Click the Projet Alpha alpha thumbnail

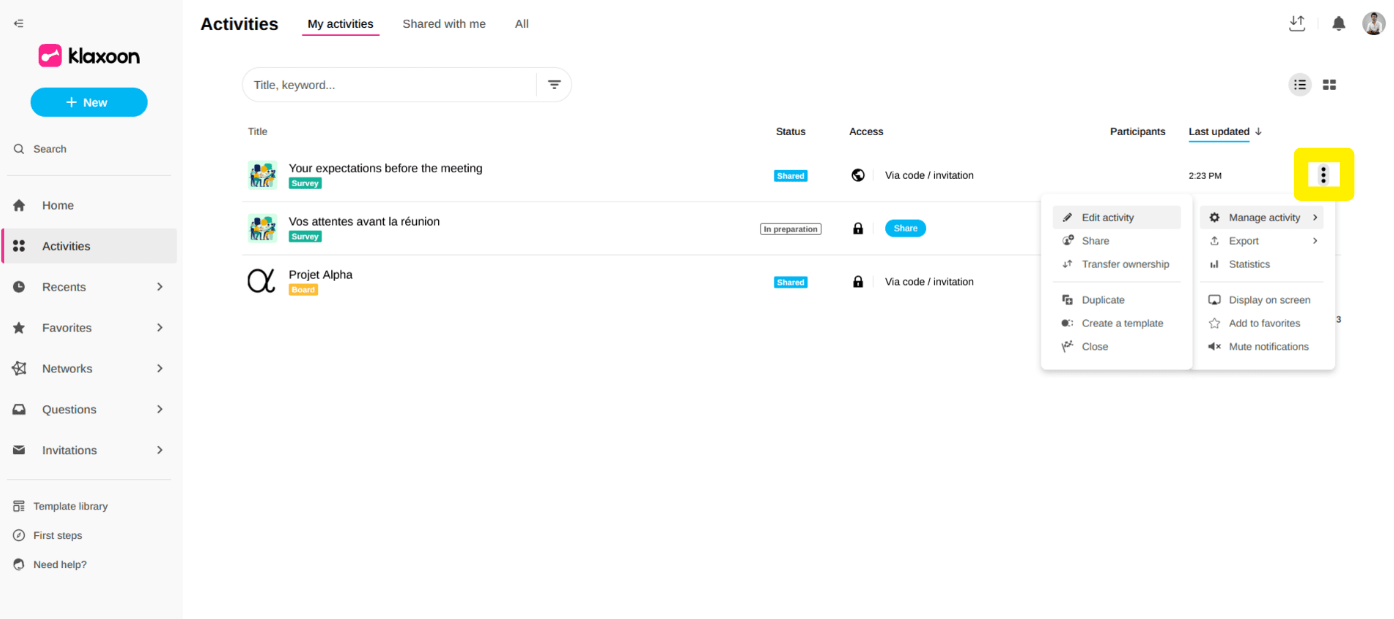261,281
